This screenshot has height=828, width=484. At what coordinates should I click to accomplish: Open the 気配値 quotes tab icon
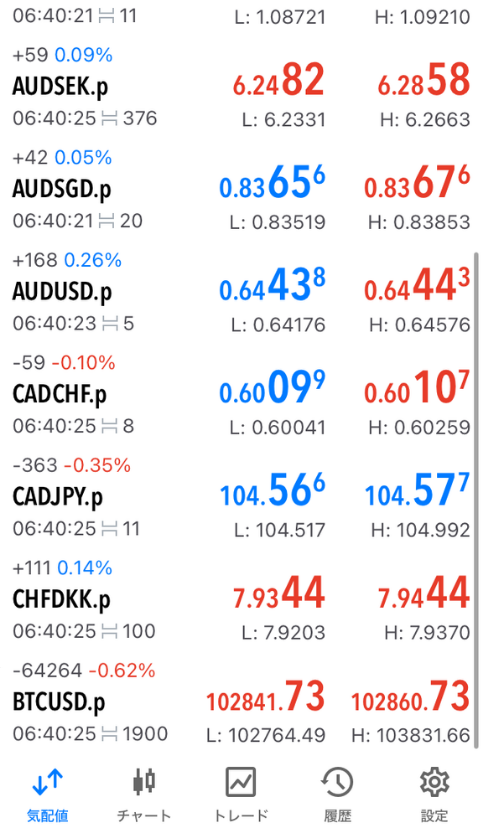(48, 782)
